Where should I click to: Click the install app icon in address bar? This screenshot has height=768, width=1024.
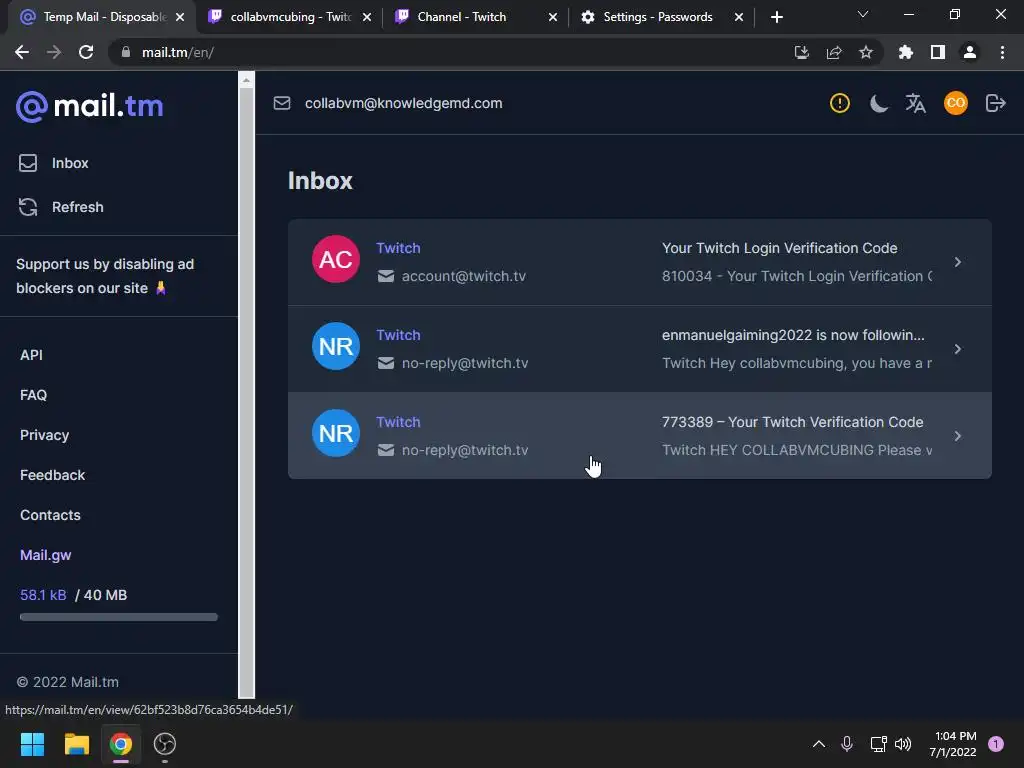(x=801, y=52)
